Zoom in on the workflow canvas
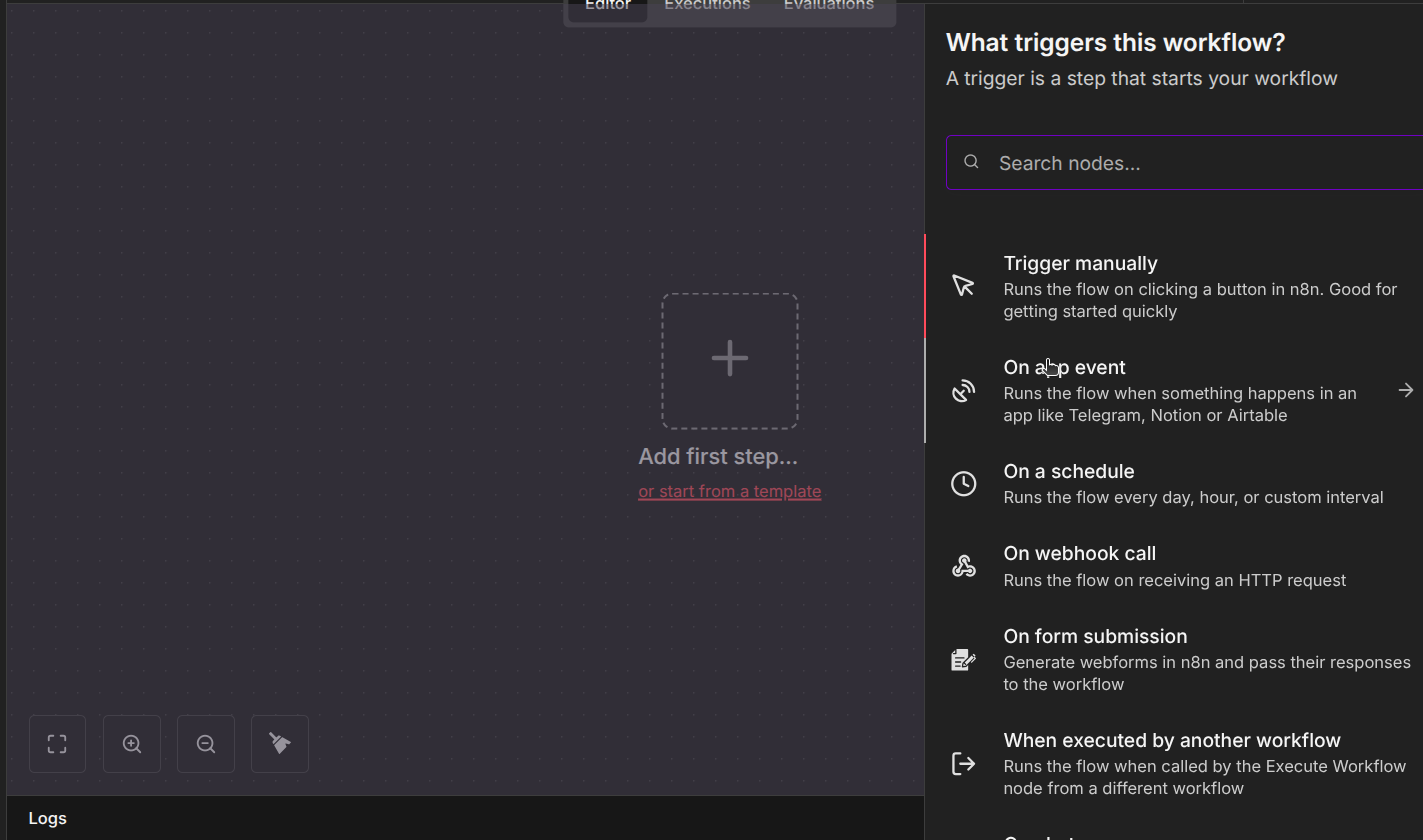Viewport: 1423px width, 840px height. click(x=132, y=744)
